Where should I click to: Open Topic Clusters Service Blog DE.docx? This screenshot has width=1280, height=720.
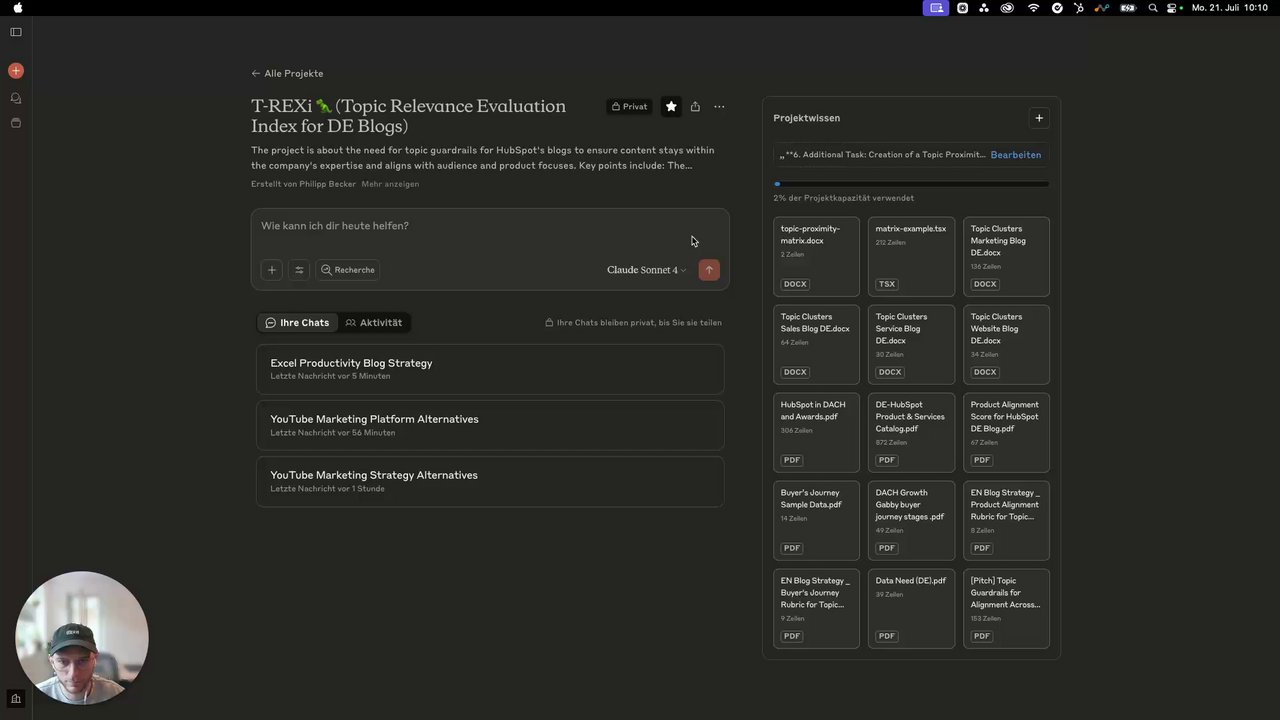click(911, 345)
